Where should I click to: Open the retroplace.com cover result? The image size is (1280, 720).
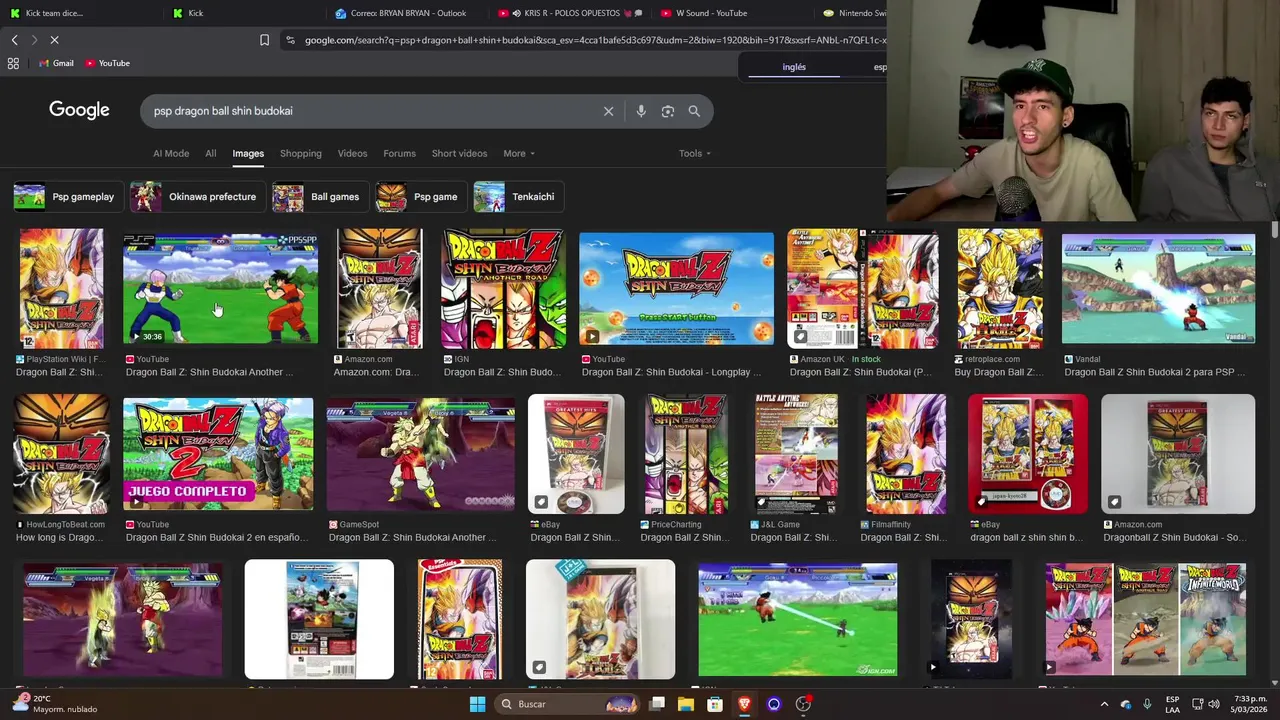coord(999,288)
